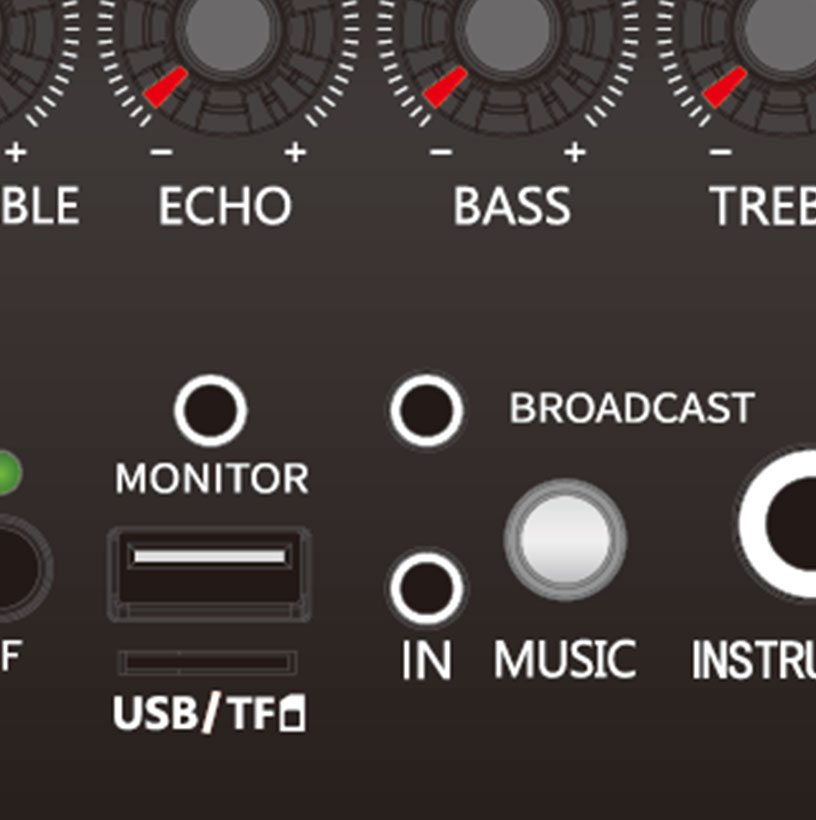816x820 pixels.
Task: Click the red pointer on ECHO knob
Action: click(x=165, y=87)
